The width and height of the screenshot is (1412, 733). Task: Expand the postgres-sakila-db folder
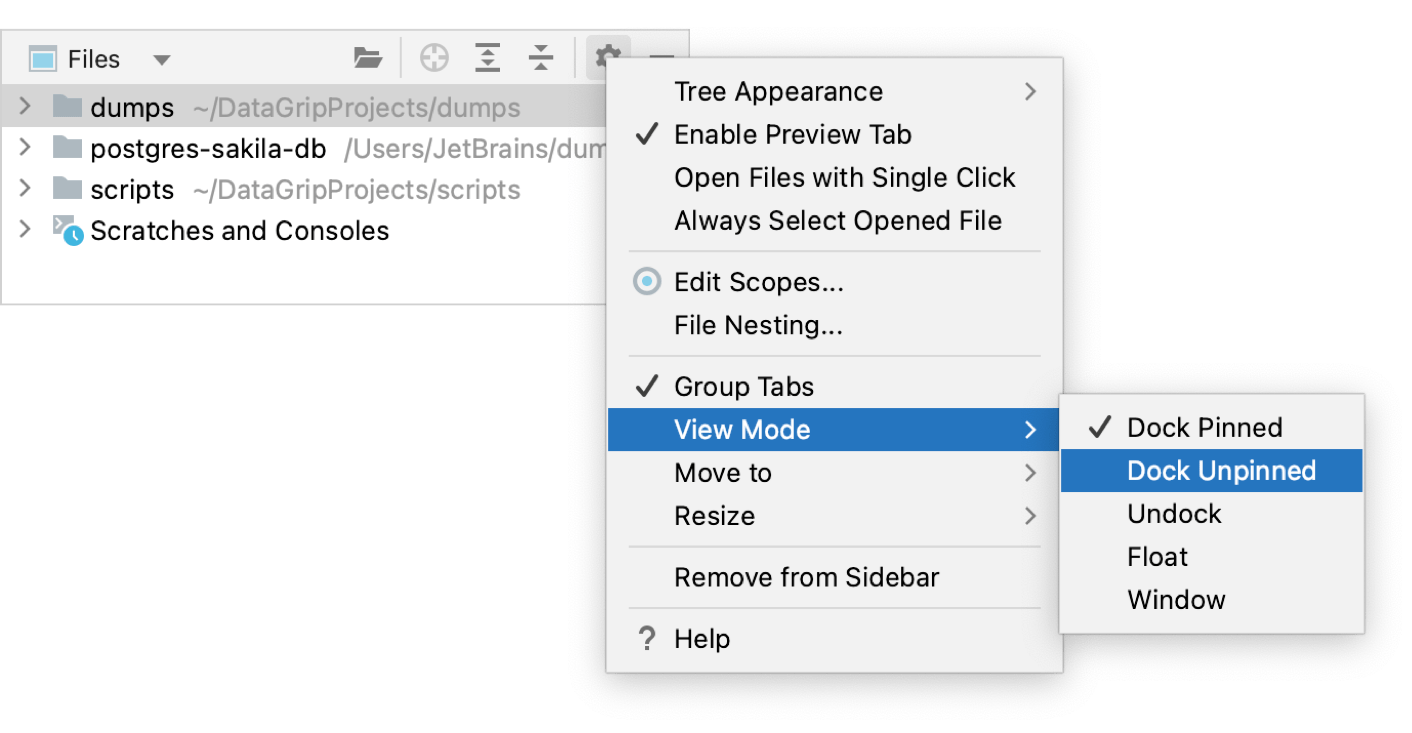click(24, 148)
